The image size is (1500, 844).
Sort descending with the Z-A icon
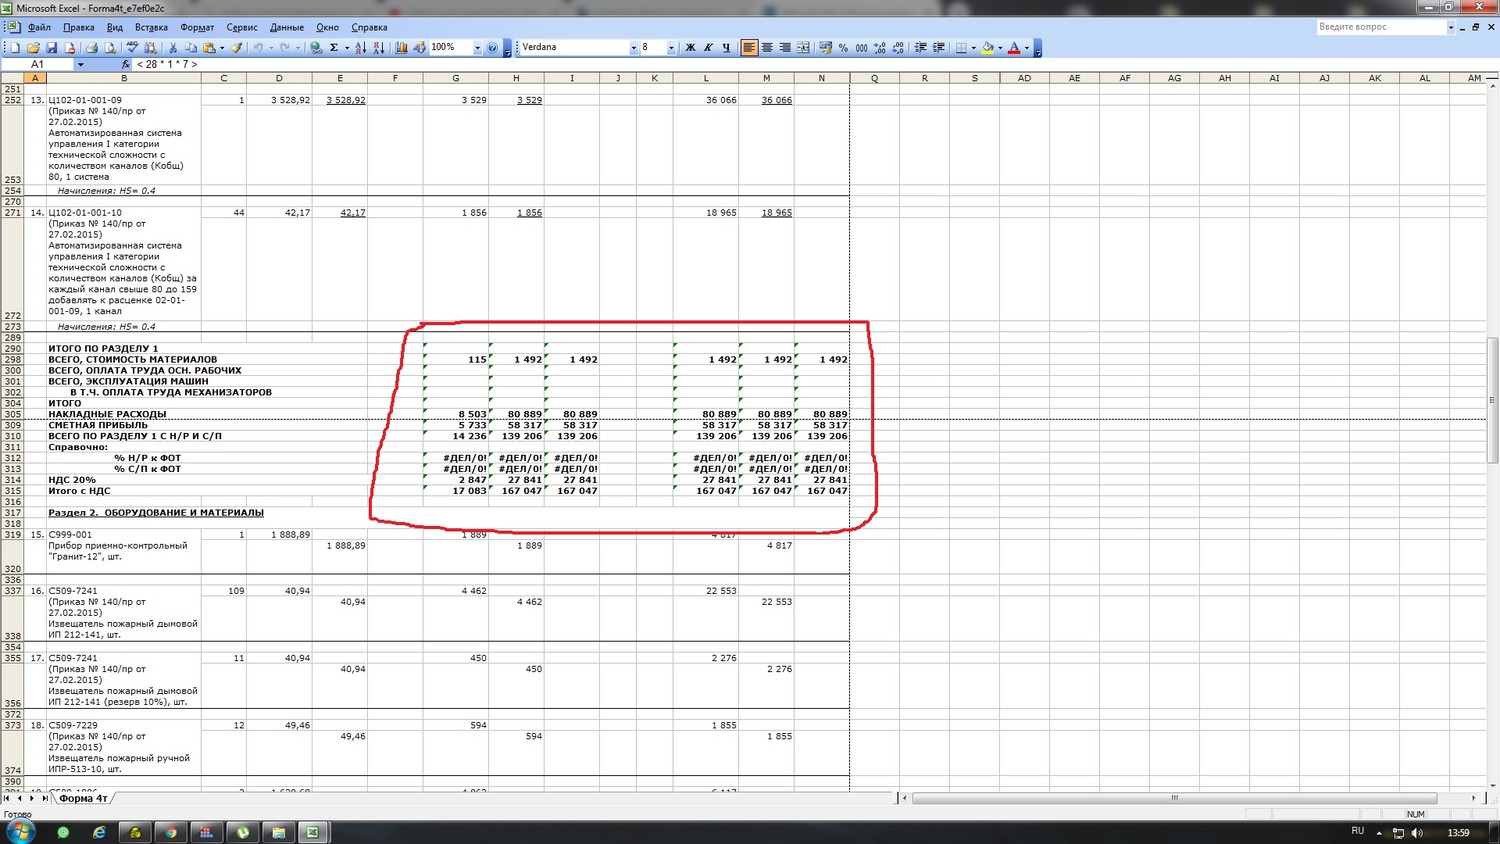click(x=378, y=47)
